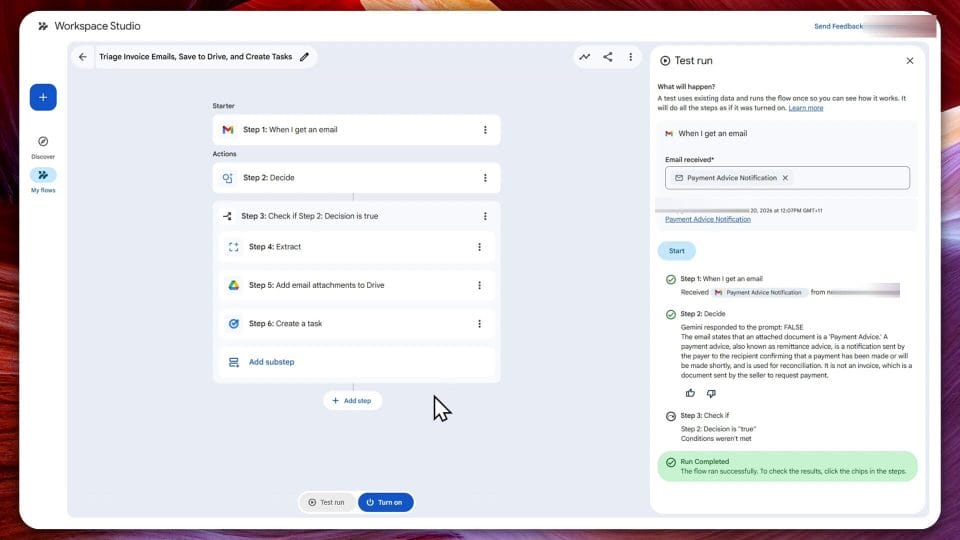Screen dimensions: 960x540
Task: Click 'Gemini responded to the prompt: FALSE'
Action: [x=741, y=327]
